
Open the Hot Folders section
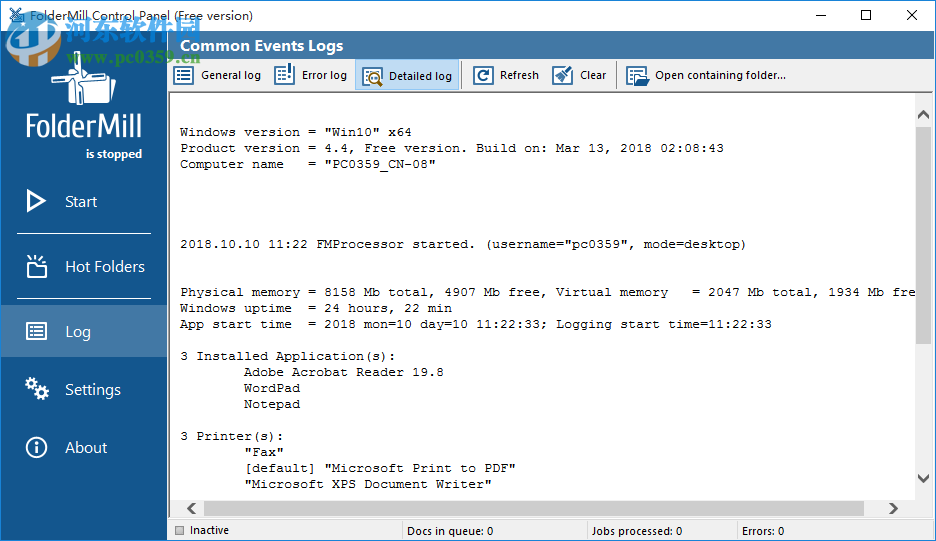click(84, 266)
